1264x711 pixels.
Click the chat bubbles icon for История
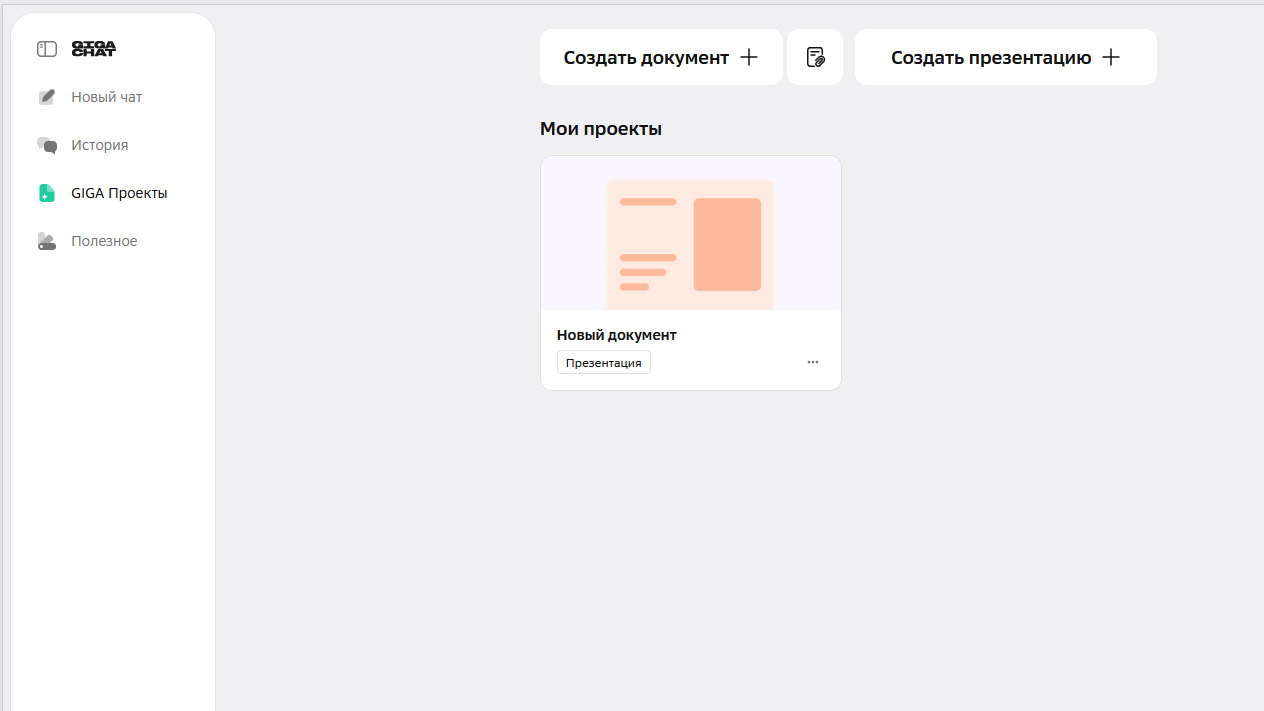(47, 145)
